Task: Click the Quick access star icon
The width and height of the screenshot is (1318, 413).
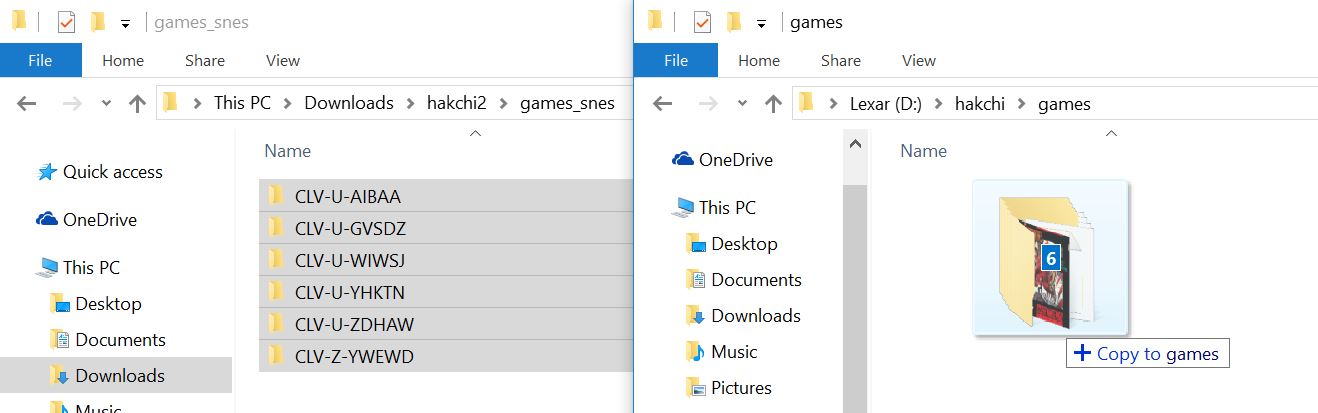Action: coord(47,172)
